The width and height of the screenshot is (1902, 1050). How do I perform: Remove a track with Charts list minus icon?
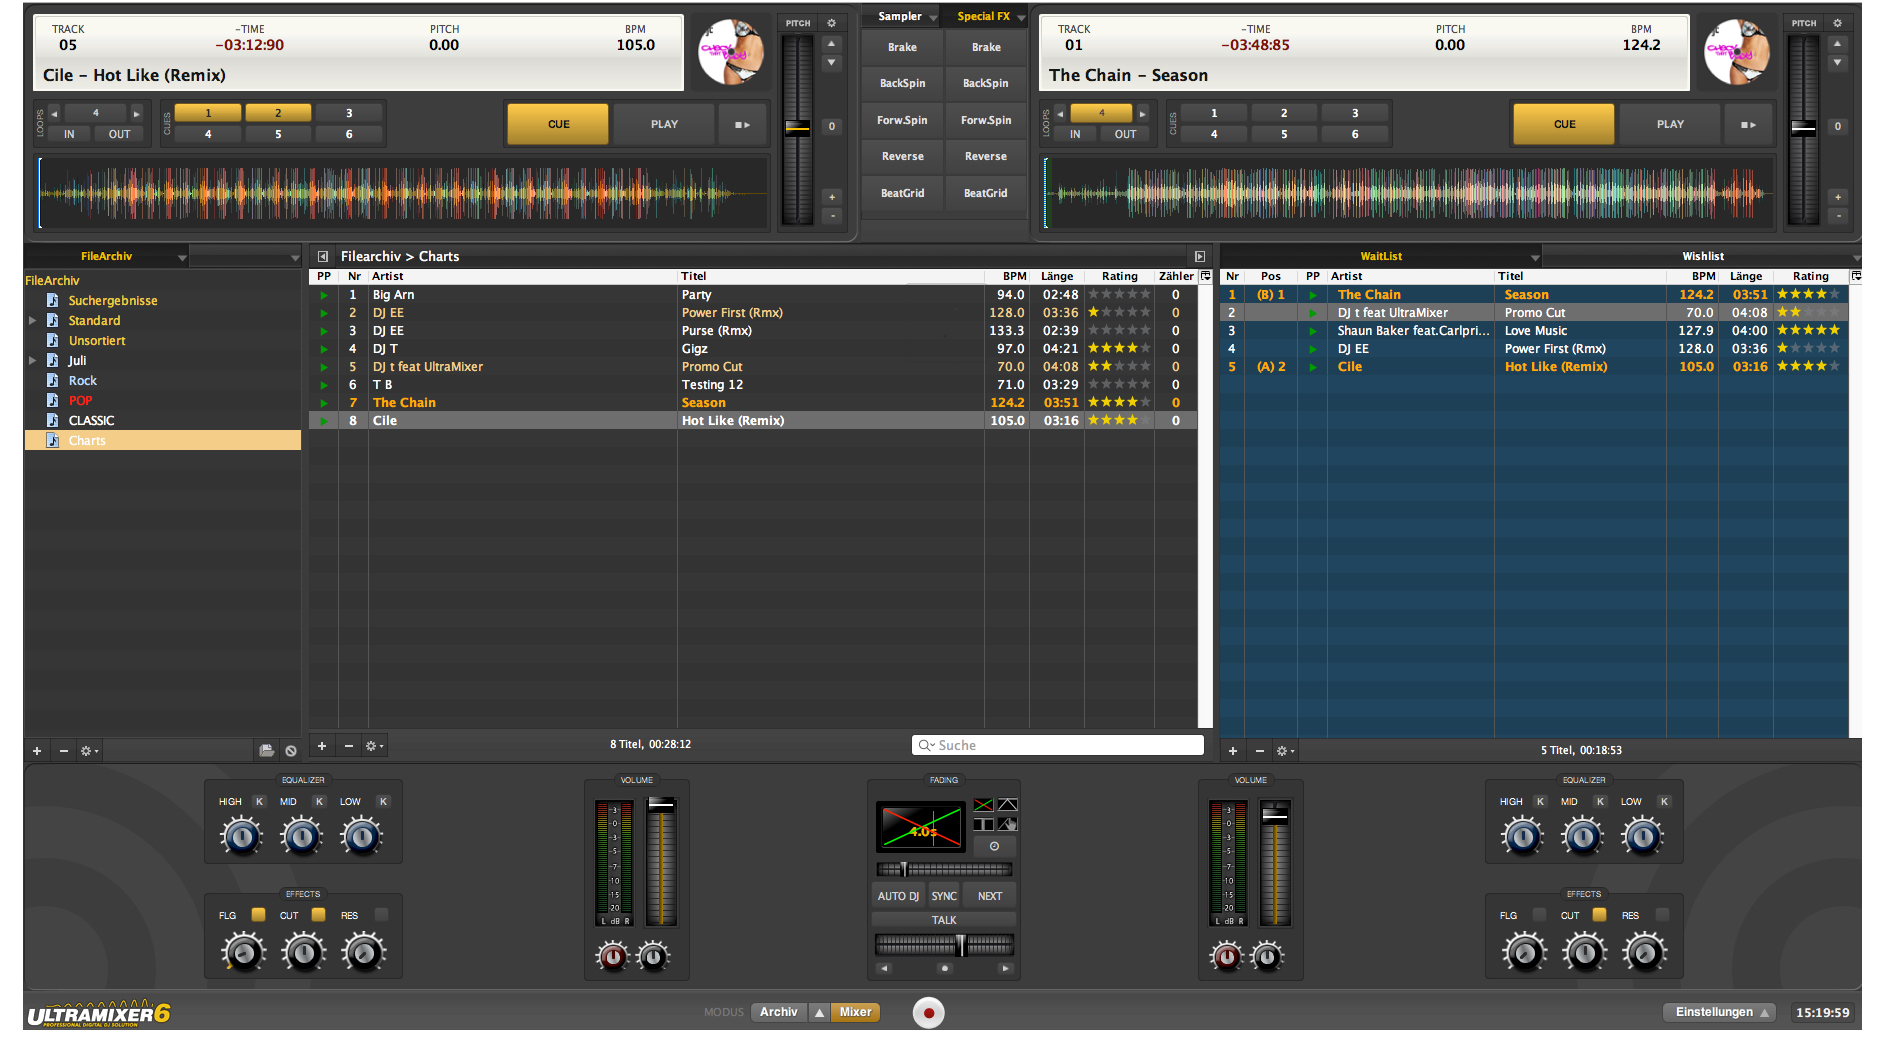coord(349,746)
